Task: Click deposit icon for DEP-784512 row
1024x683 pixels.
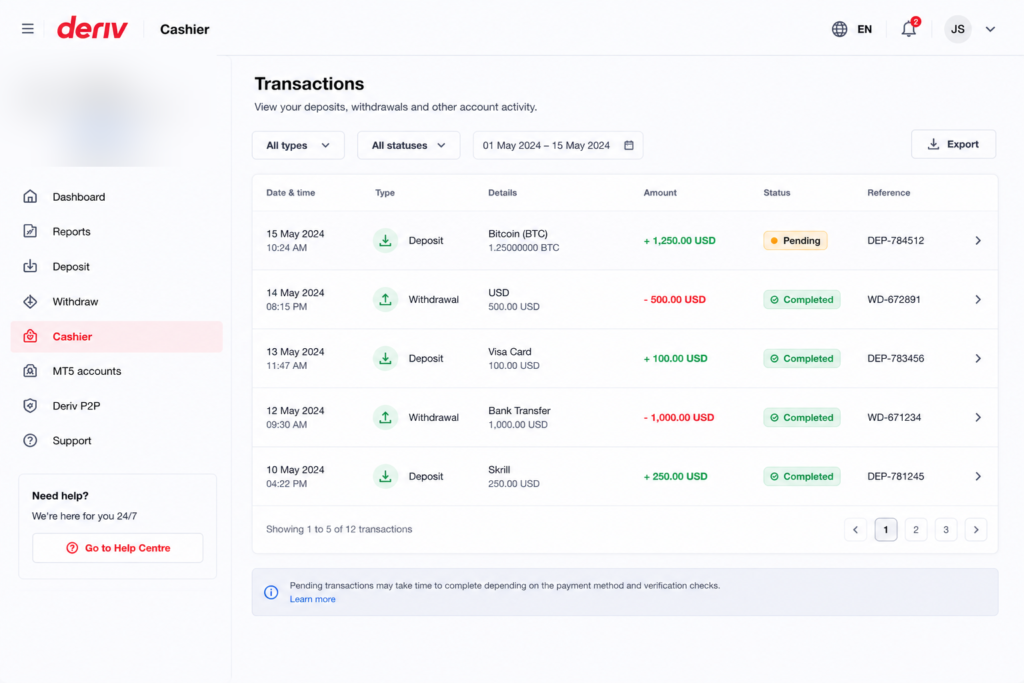Action: (x=385, y=240)
